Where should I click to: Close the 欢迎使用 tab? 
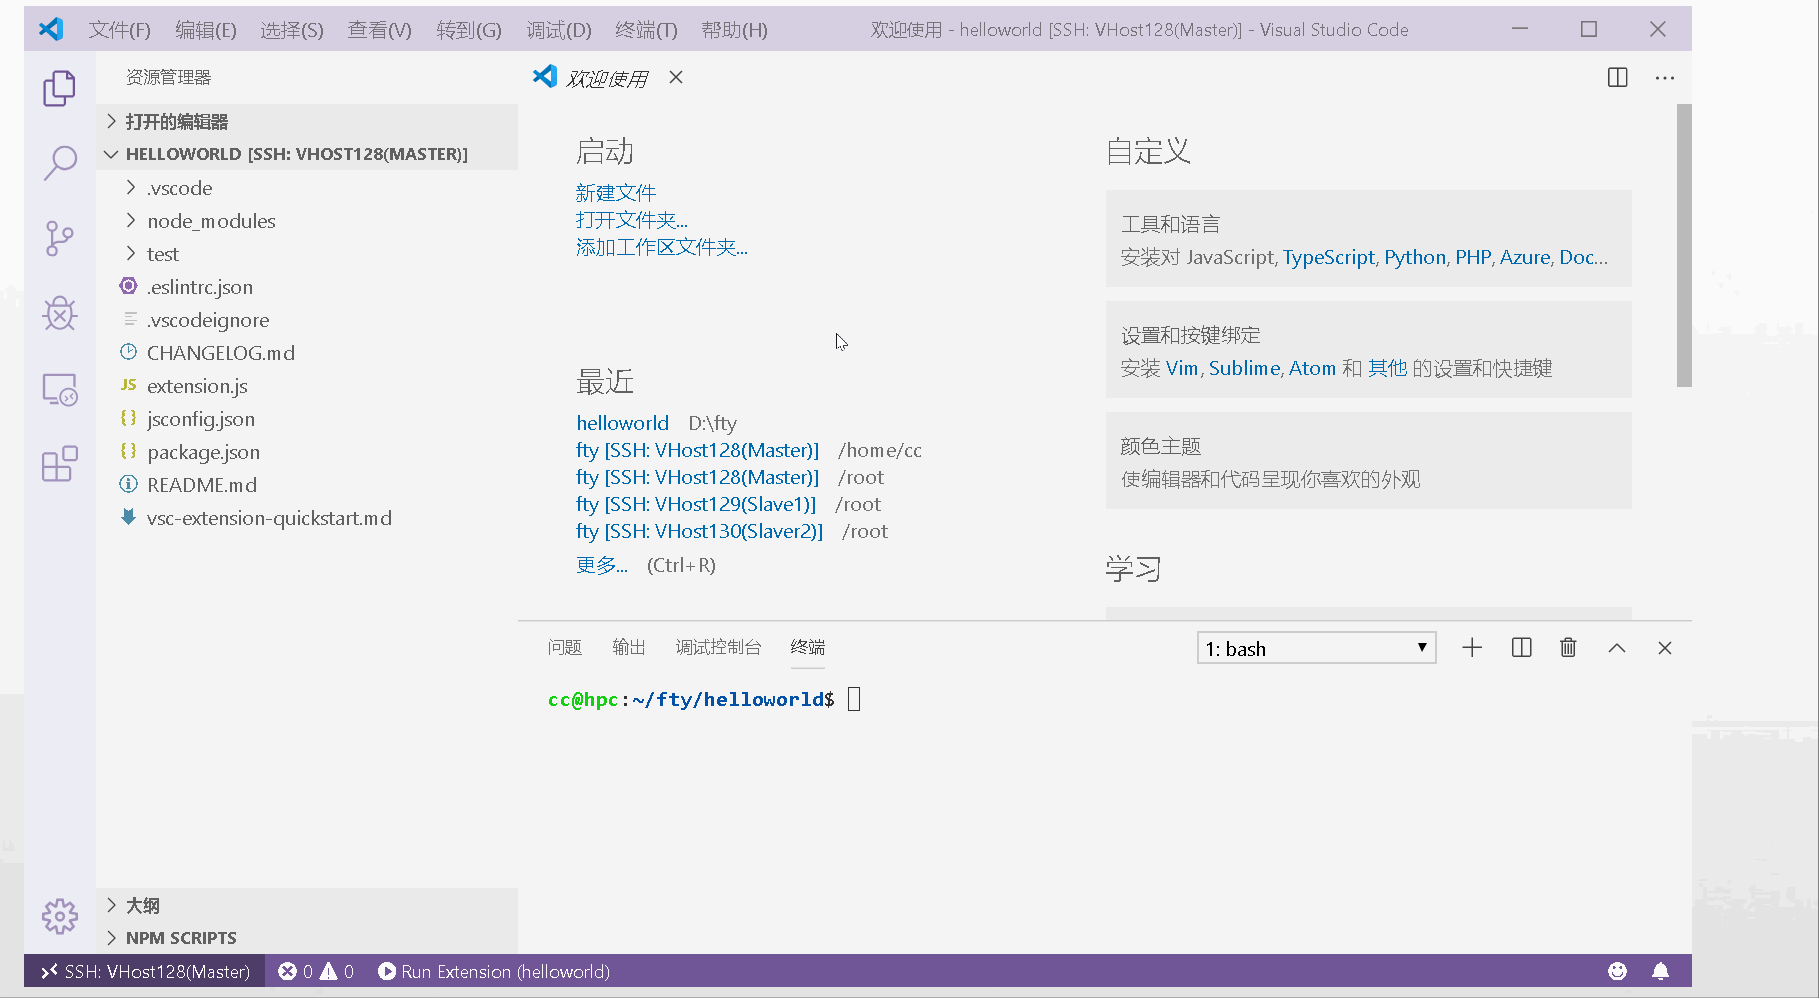click(x=676, y=77)
